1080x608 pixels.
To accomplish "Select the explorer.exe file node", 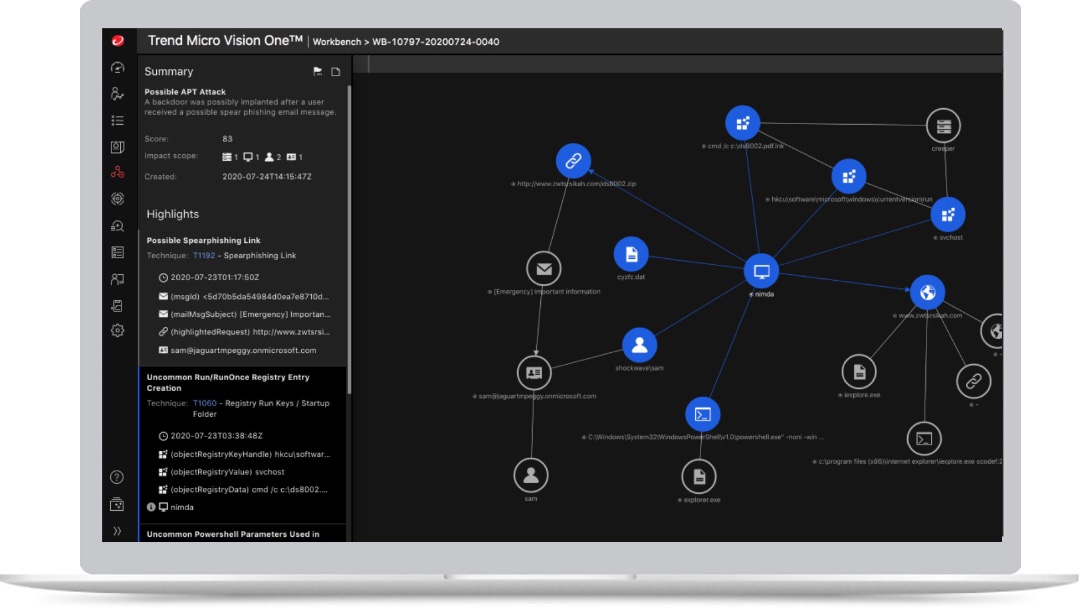I will 699,476.
